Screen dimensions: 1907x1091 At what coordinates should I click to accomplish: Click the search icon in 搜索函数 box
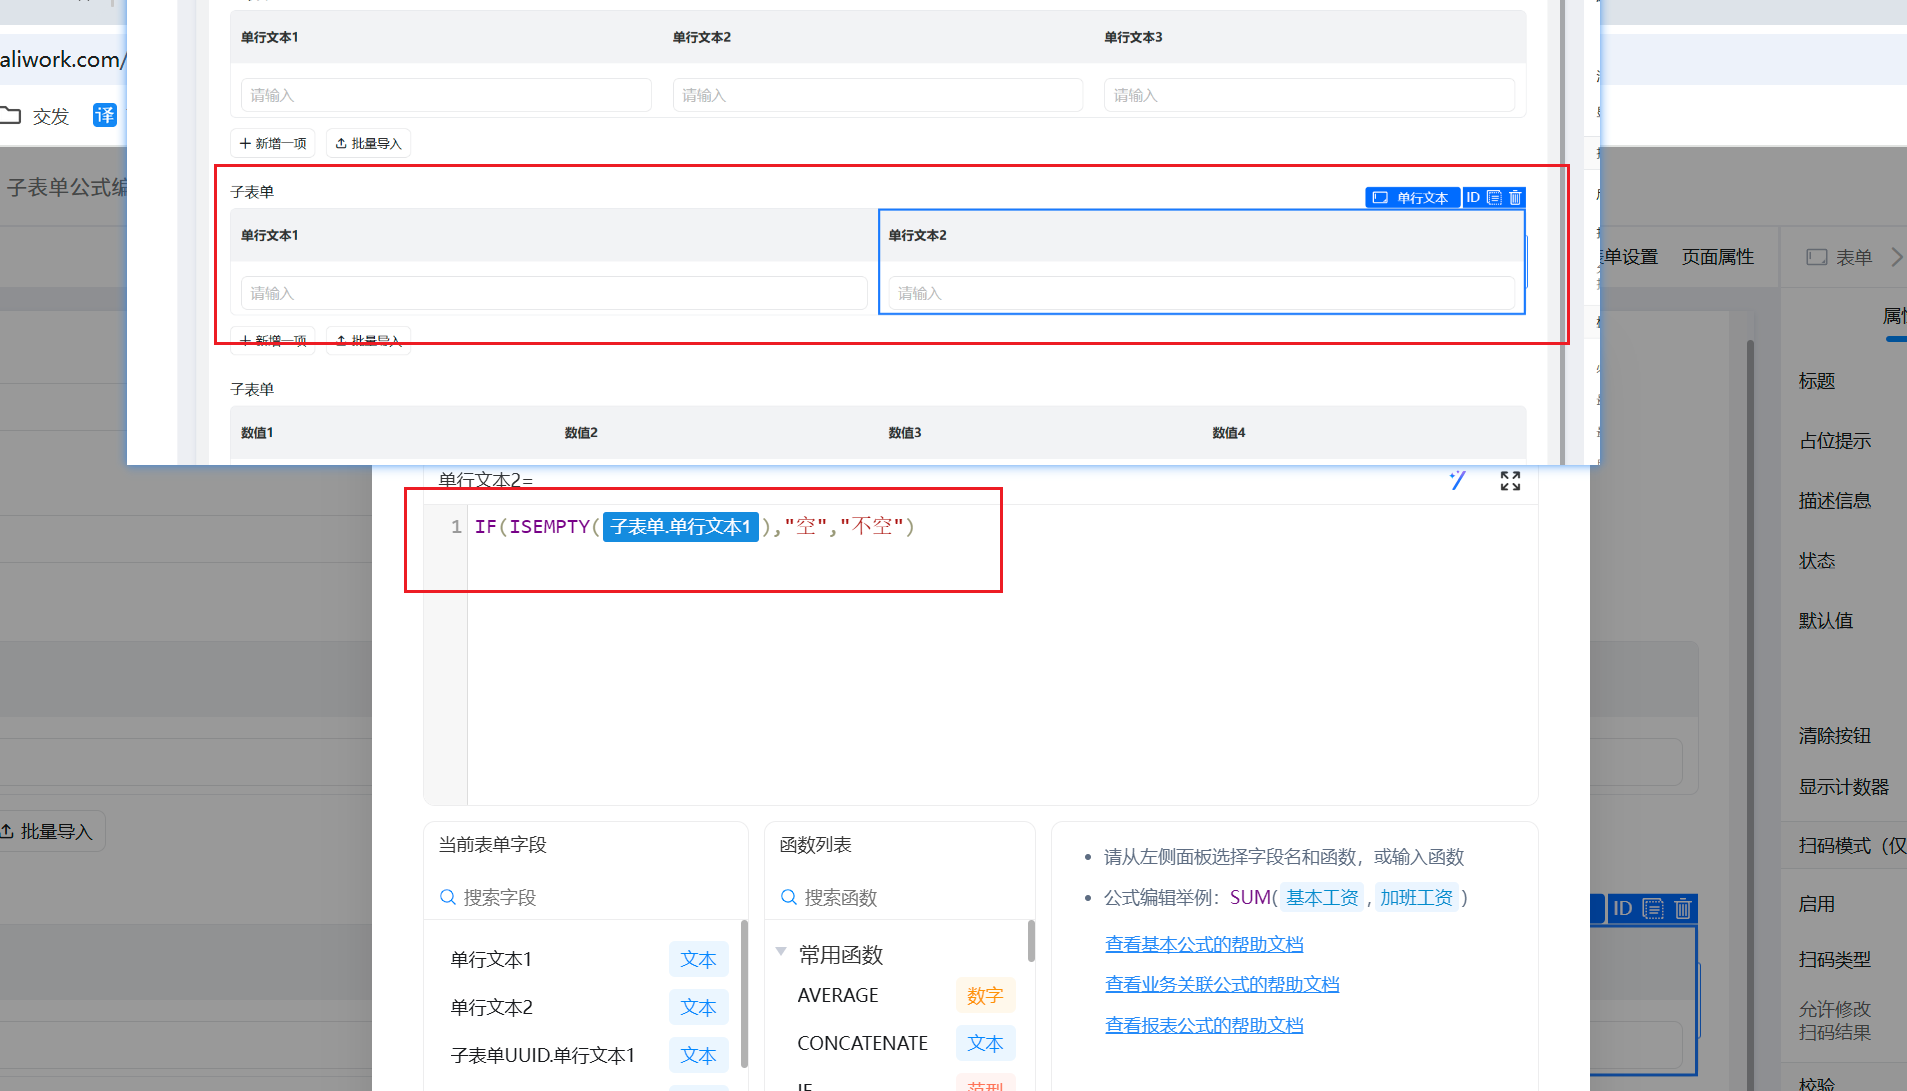coord(789,897)
